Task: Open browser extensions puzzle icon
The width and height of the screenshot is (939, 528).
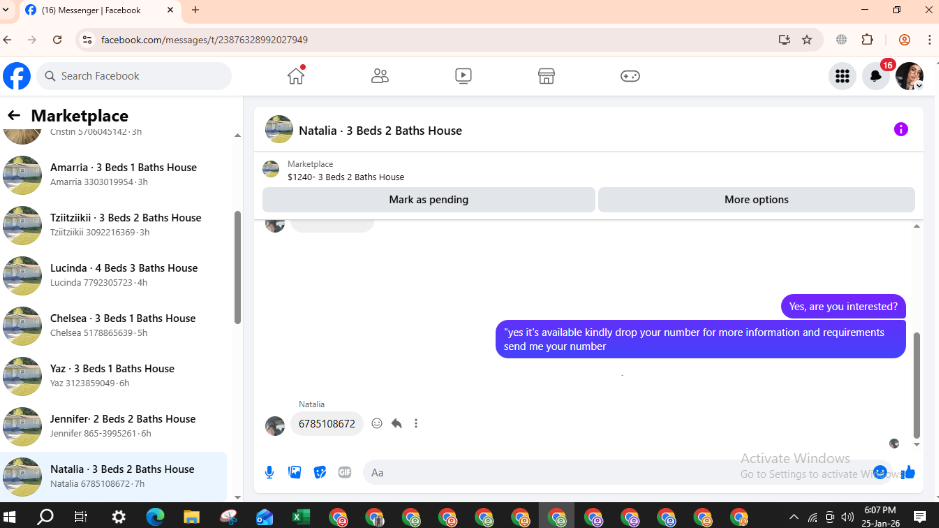Action: click(x=867, y=40)
